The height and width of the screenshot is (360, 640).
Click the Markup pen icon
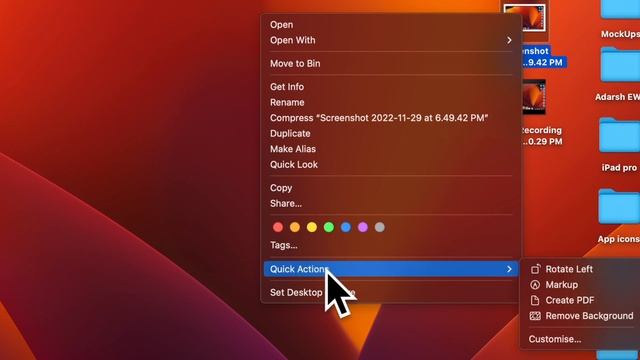535,284
